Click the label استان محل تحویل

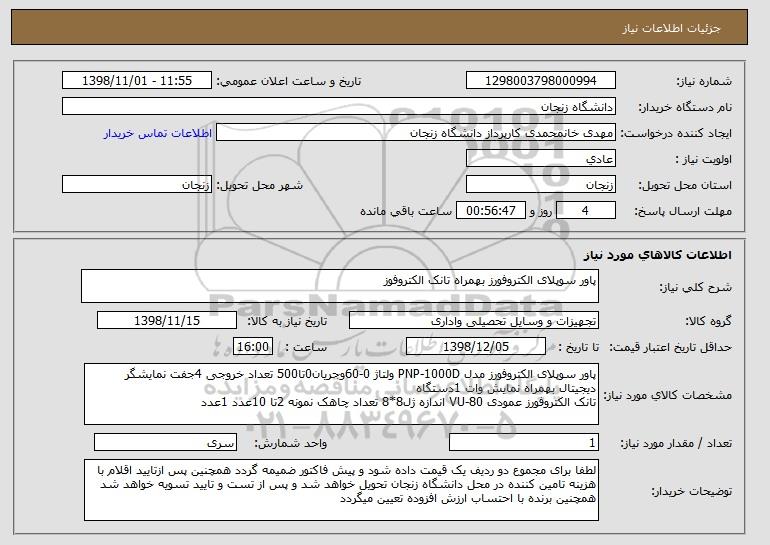[685, 186]
